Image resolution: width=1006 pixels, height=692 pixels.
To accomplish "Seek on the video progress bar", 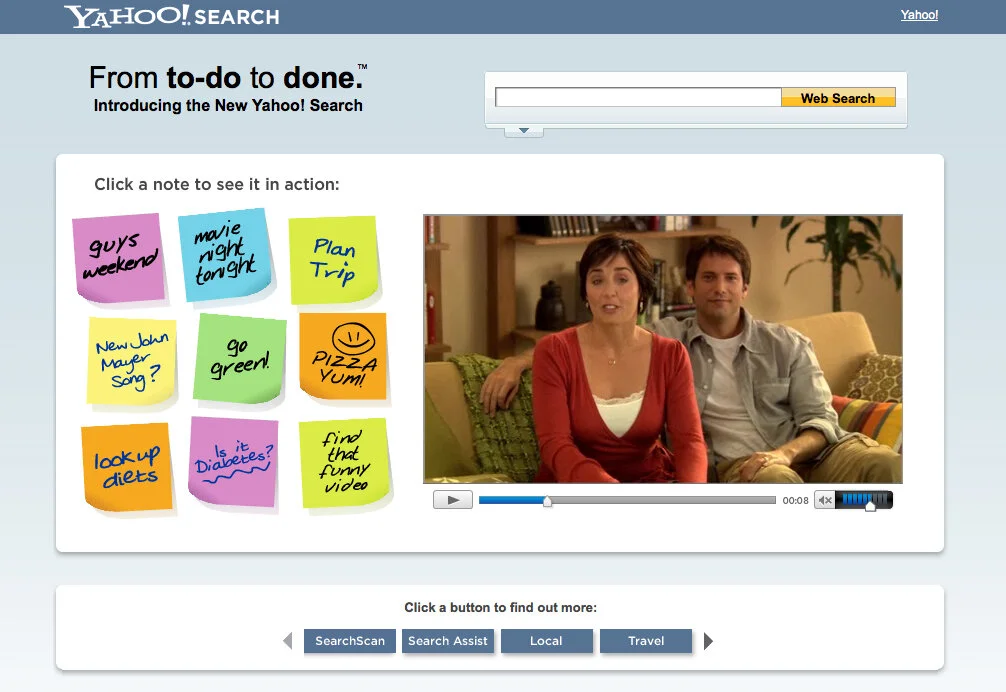I will click(x=627, y=500).
